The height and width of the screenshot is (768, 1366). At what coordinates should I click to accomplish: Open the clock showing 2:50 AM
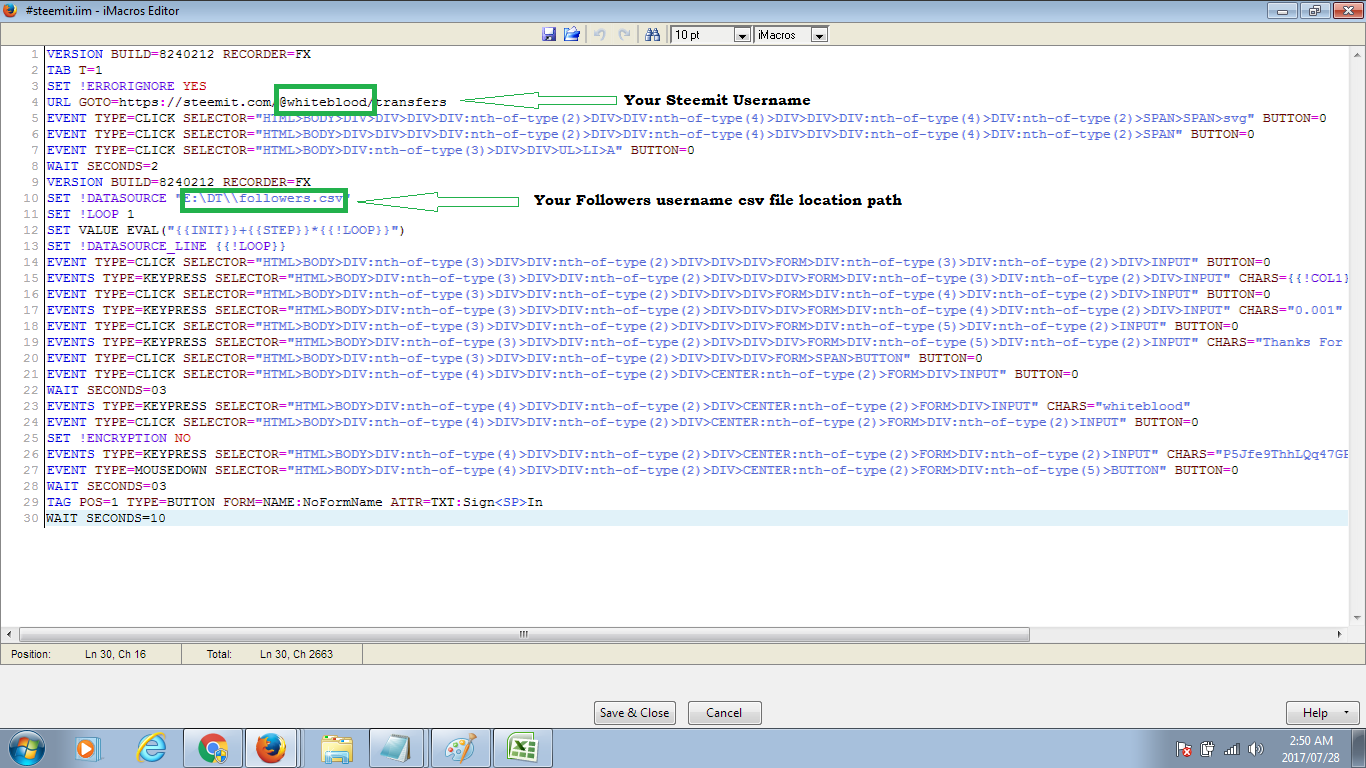coord(1310,748)
